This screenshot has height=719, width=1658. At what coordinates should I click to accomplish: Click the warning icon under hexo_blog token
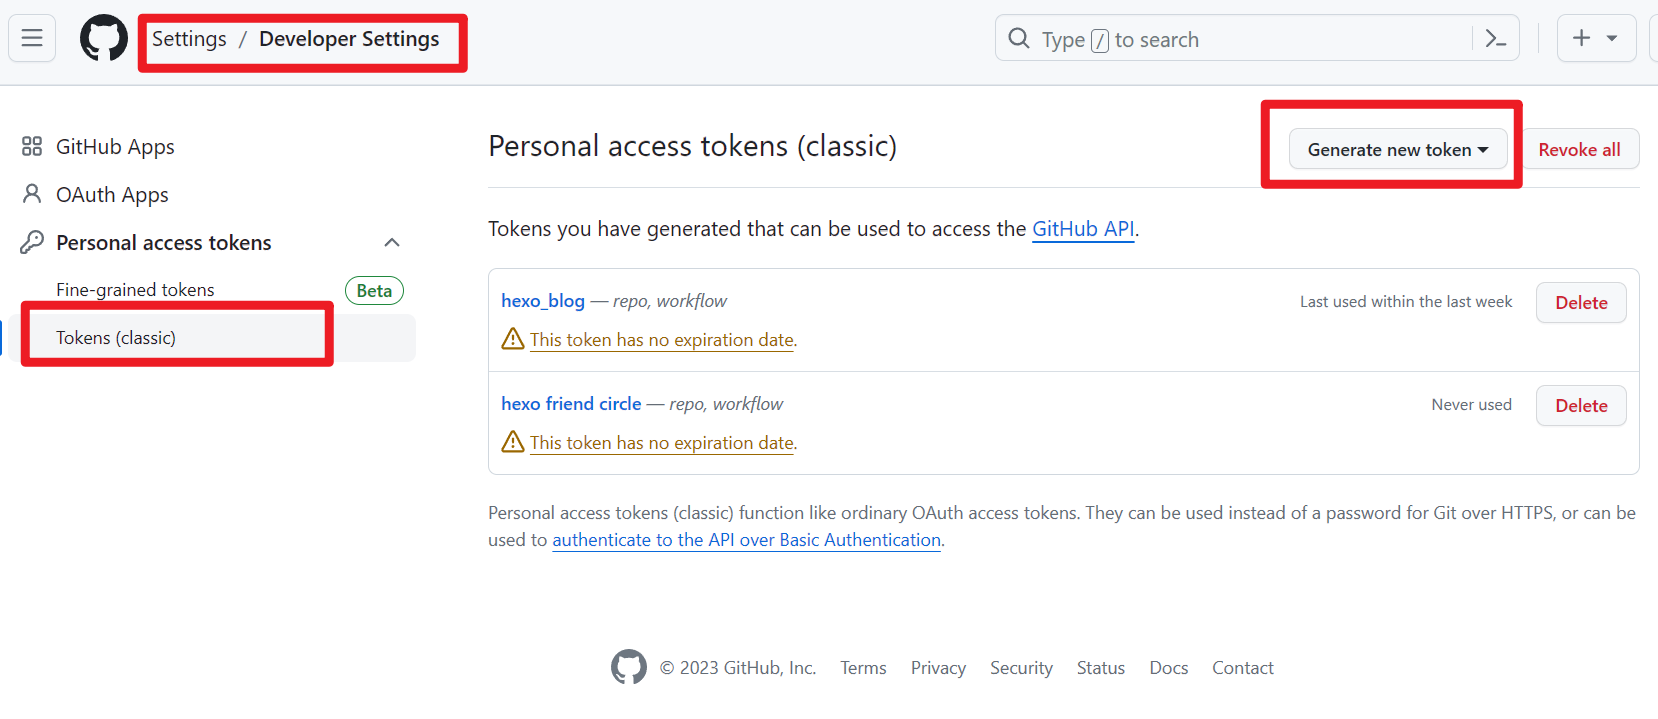pyautogui.click(x=513, y=339)
